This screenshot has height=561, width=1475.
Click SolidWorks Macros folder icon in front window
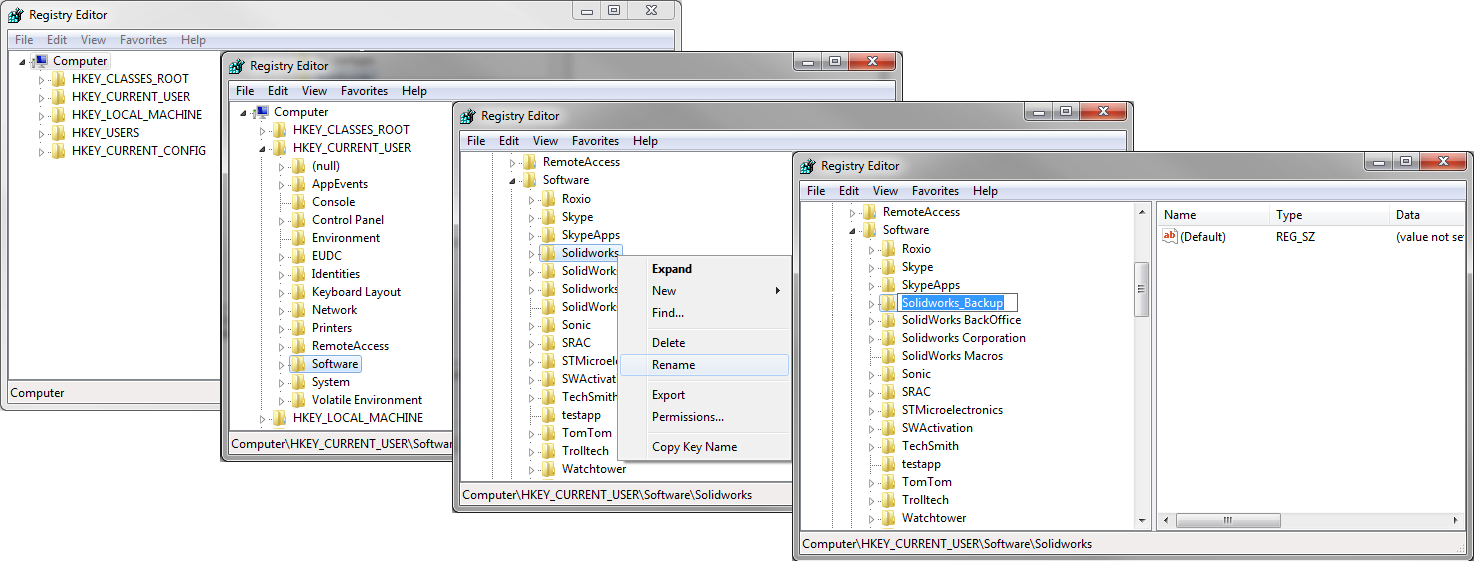pyautogui.click(x=888, y=356)
